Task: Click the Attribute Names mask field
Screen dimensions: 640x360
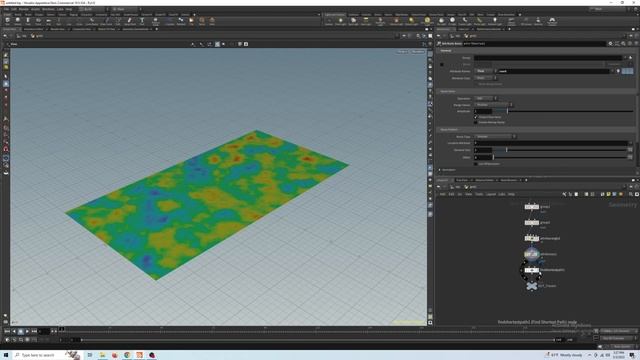Action: click(x=554, y=71)
